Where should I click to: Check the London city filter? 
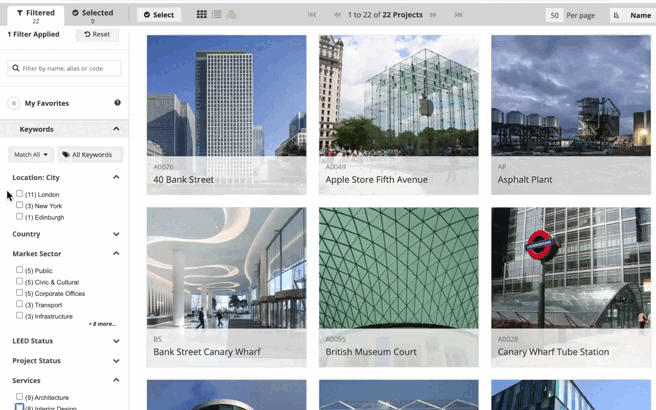click(x=19, y=194)
